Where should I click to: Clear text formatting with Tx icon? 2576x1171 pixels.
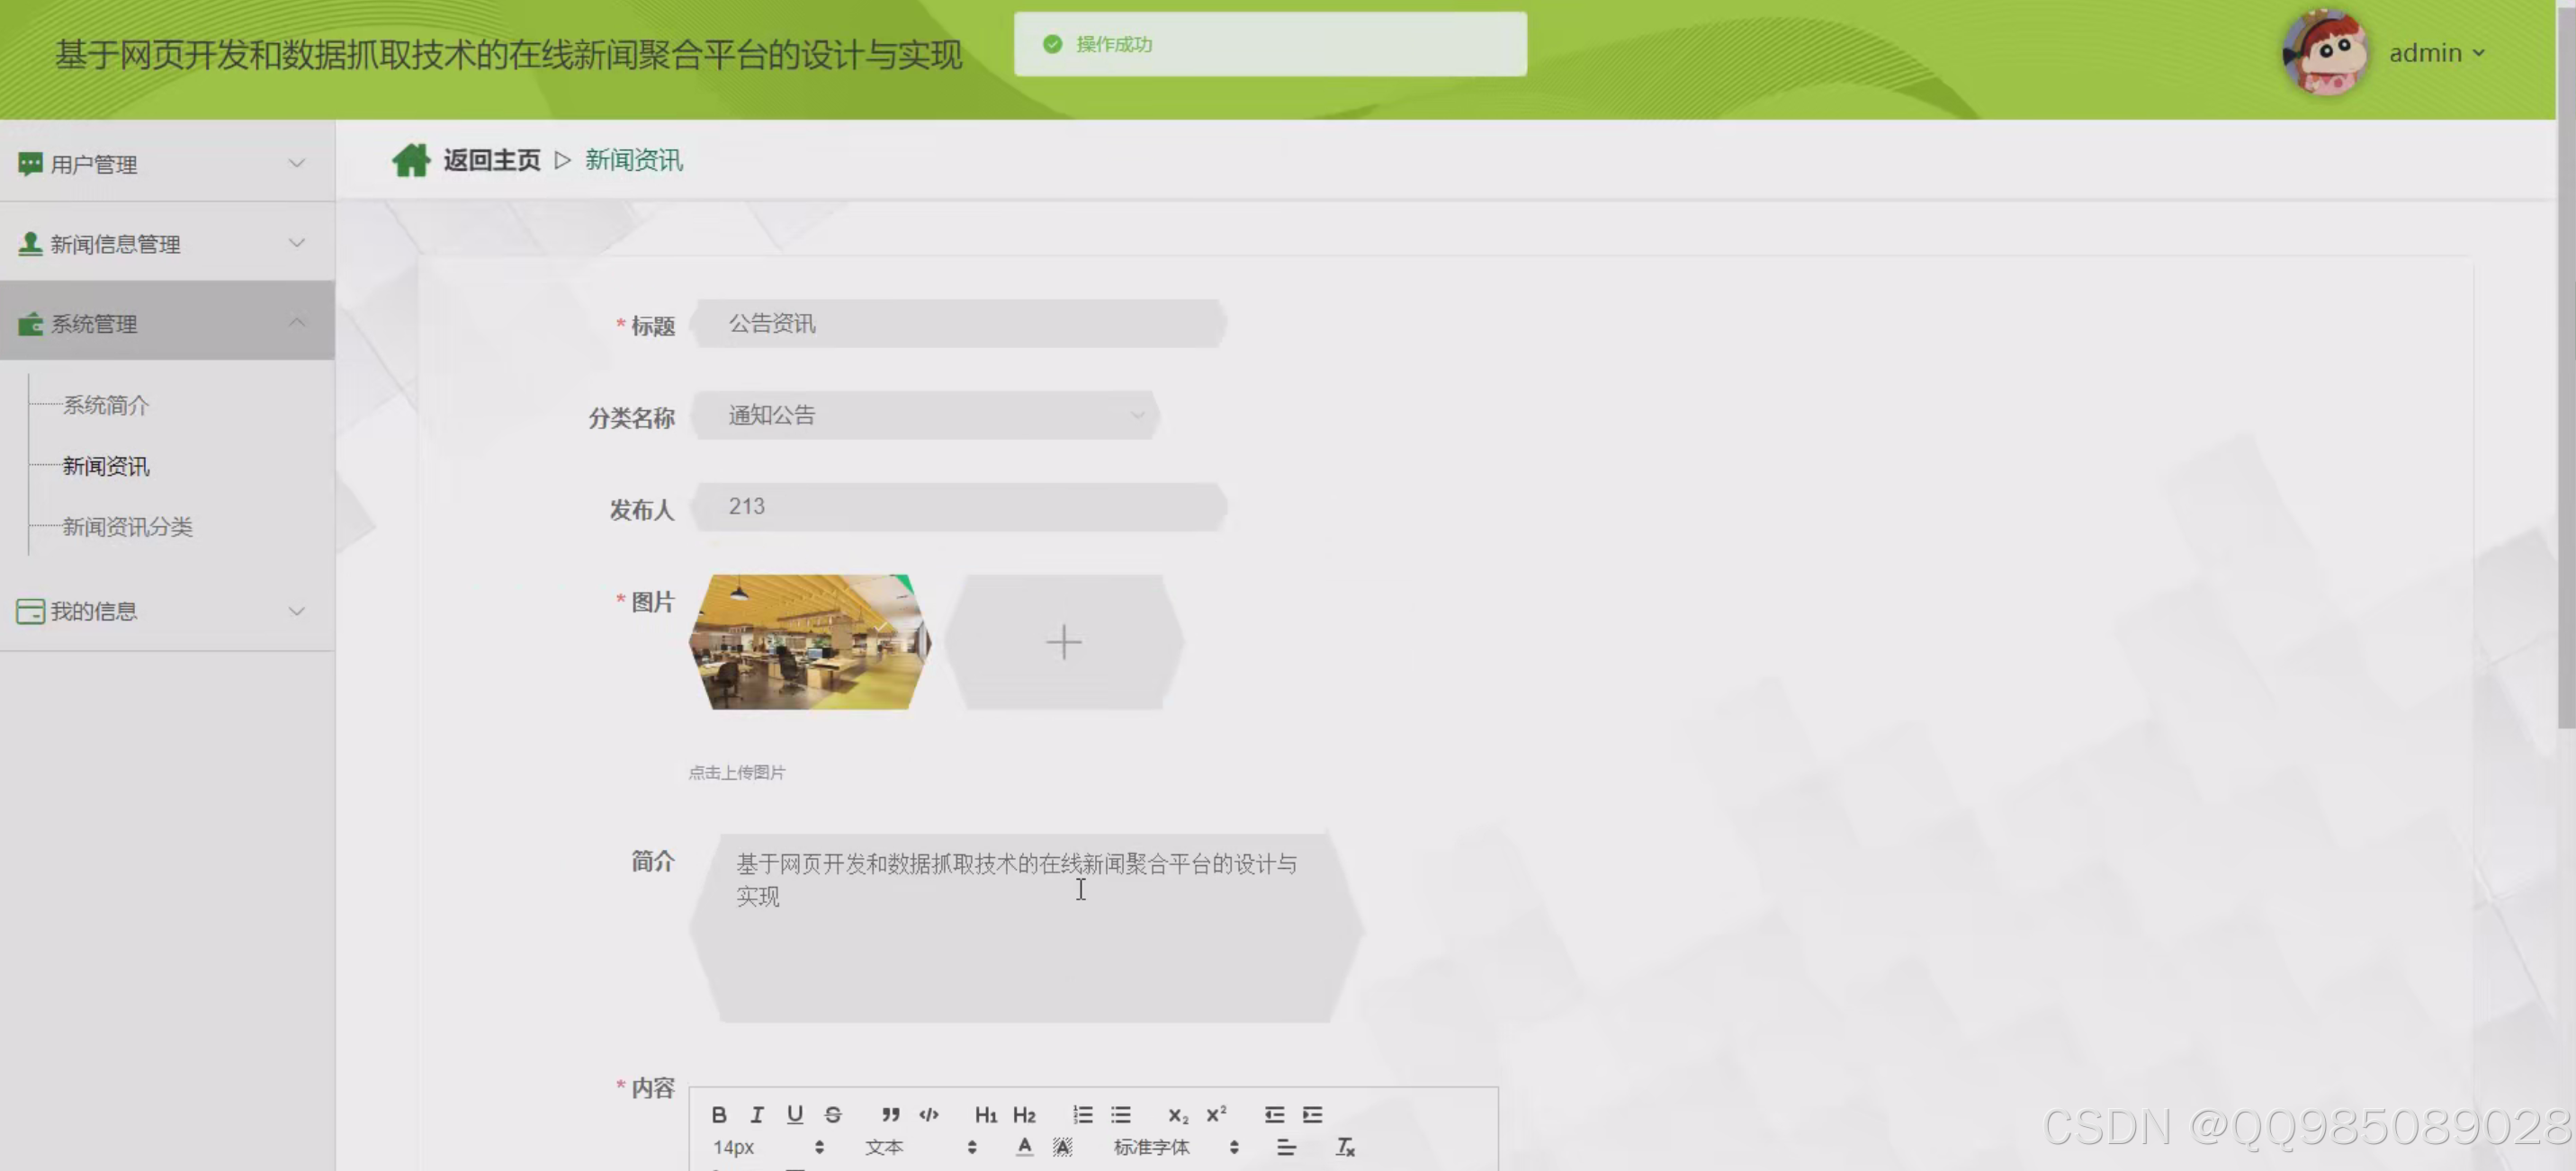tap(1347, 1148)
